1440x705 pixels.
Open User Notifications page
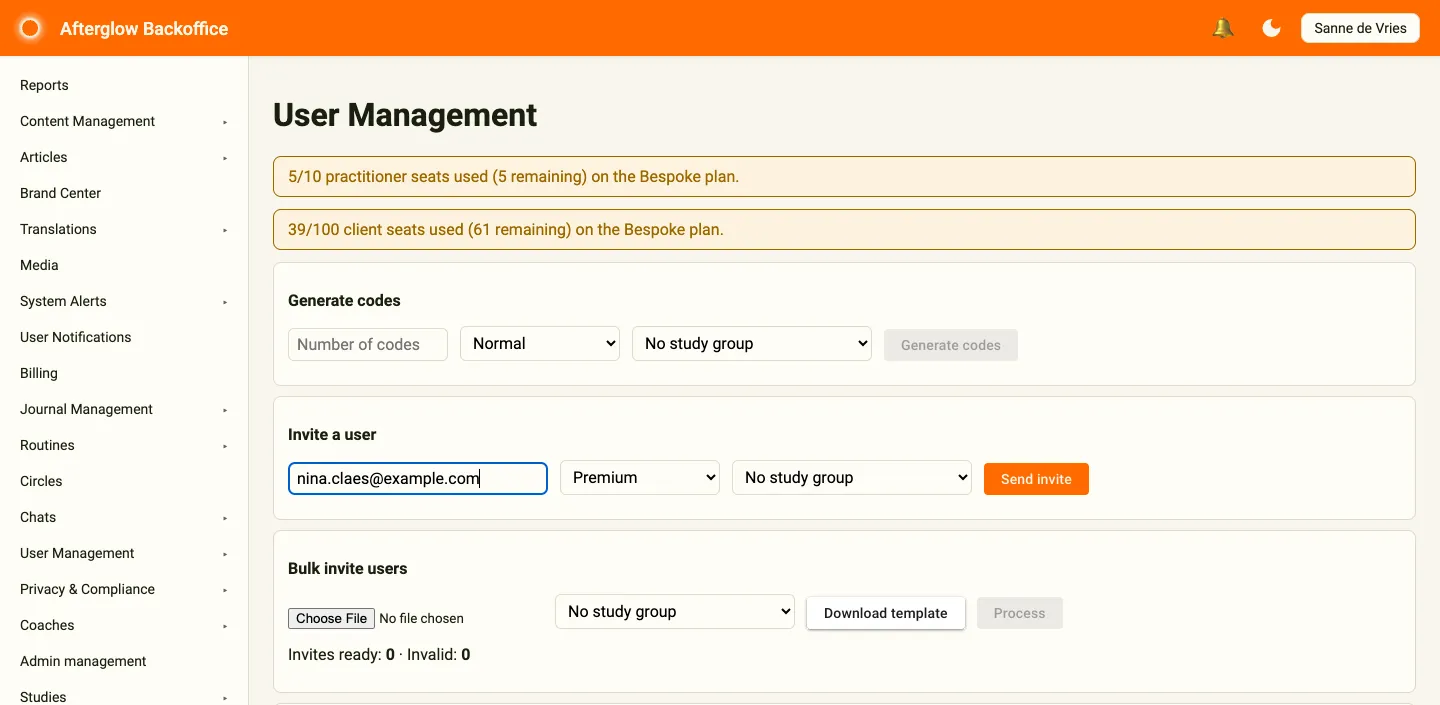[75, 337]
